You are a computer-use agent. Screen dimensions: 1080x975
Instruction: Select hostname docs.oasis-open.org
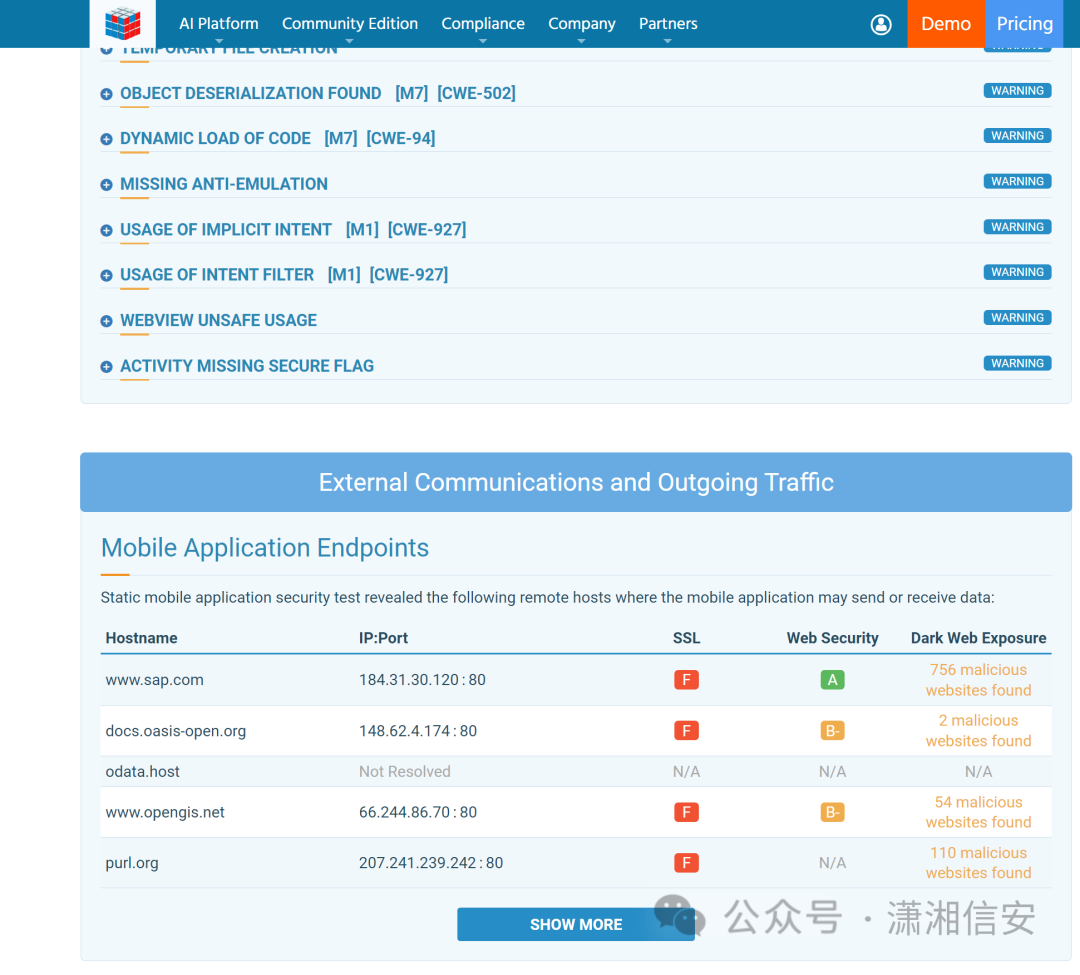point(176,731)
